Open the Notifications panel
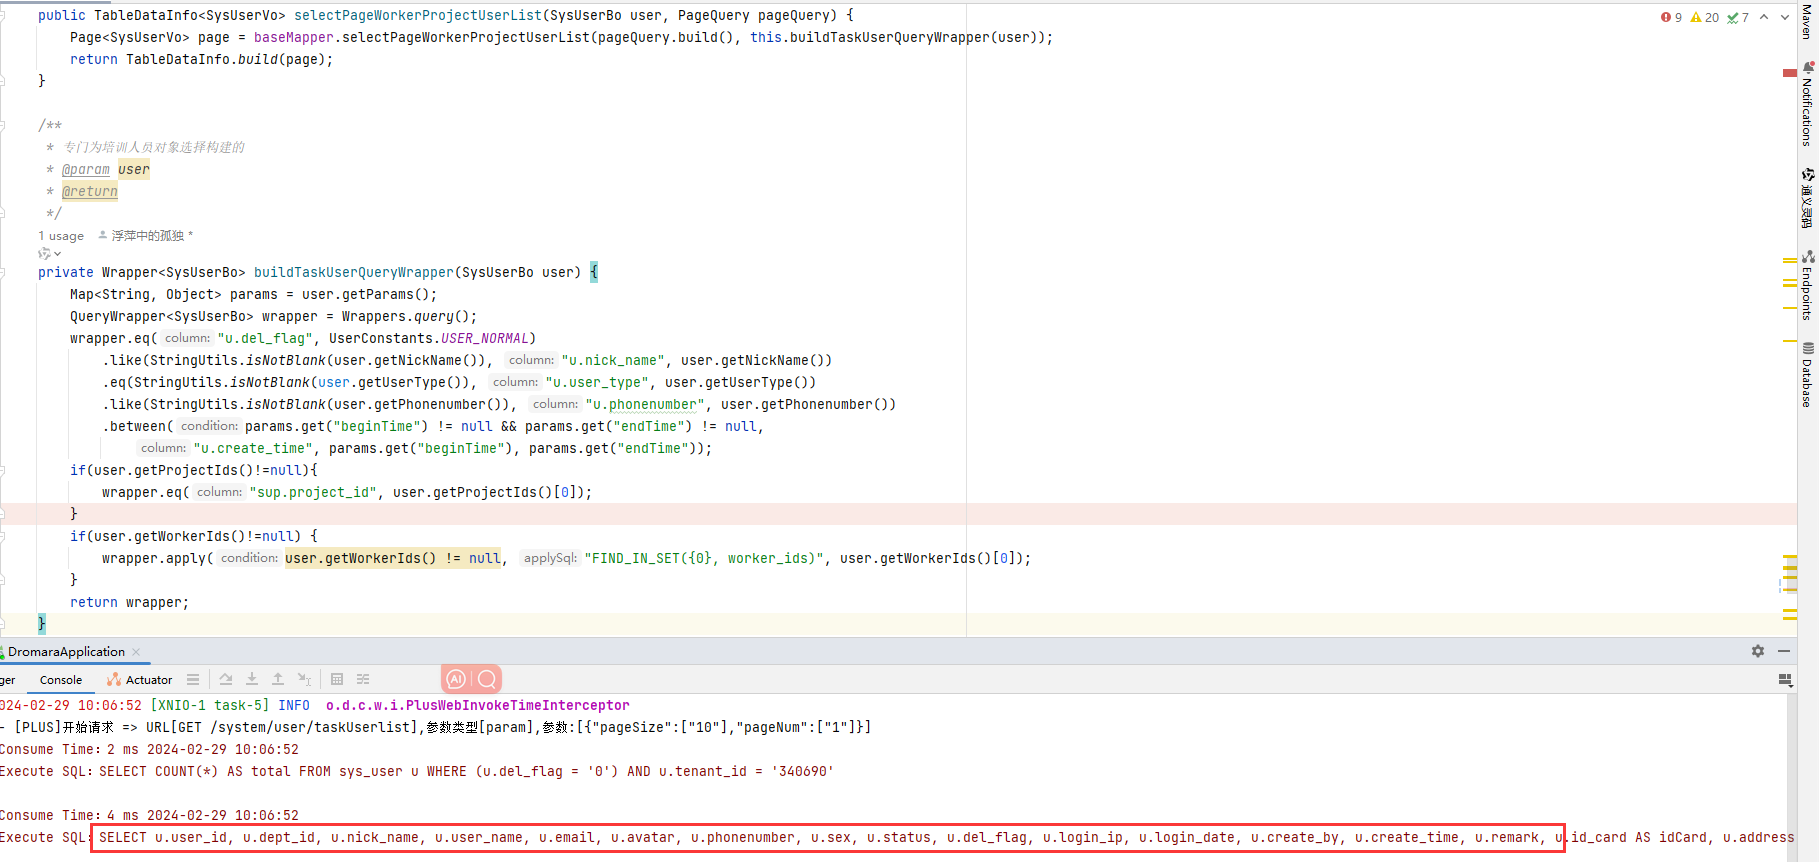Screen dimensions: 1819x862 click(1807, 105)
